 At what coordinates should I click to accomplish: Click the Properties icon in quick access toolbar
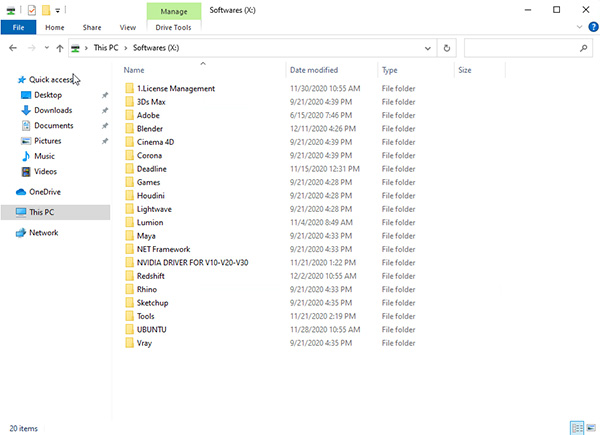coord(30,9)
